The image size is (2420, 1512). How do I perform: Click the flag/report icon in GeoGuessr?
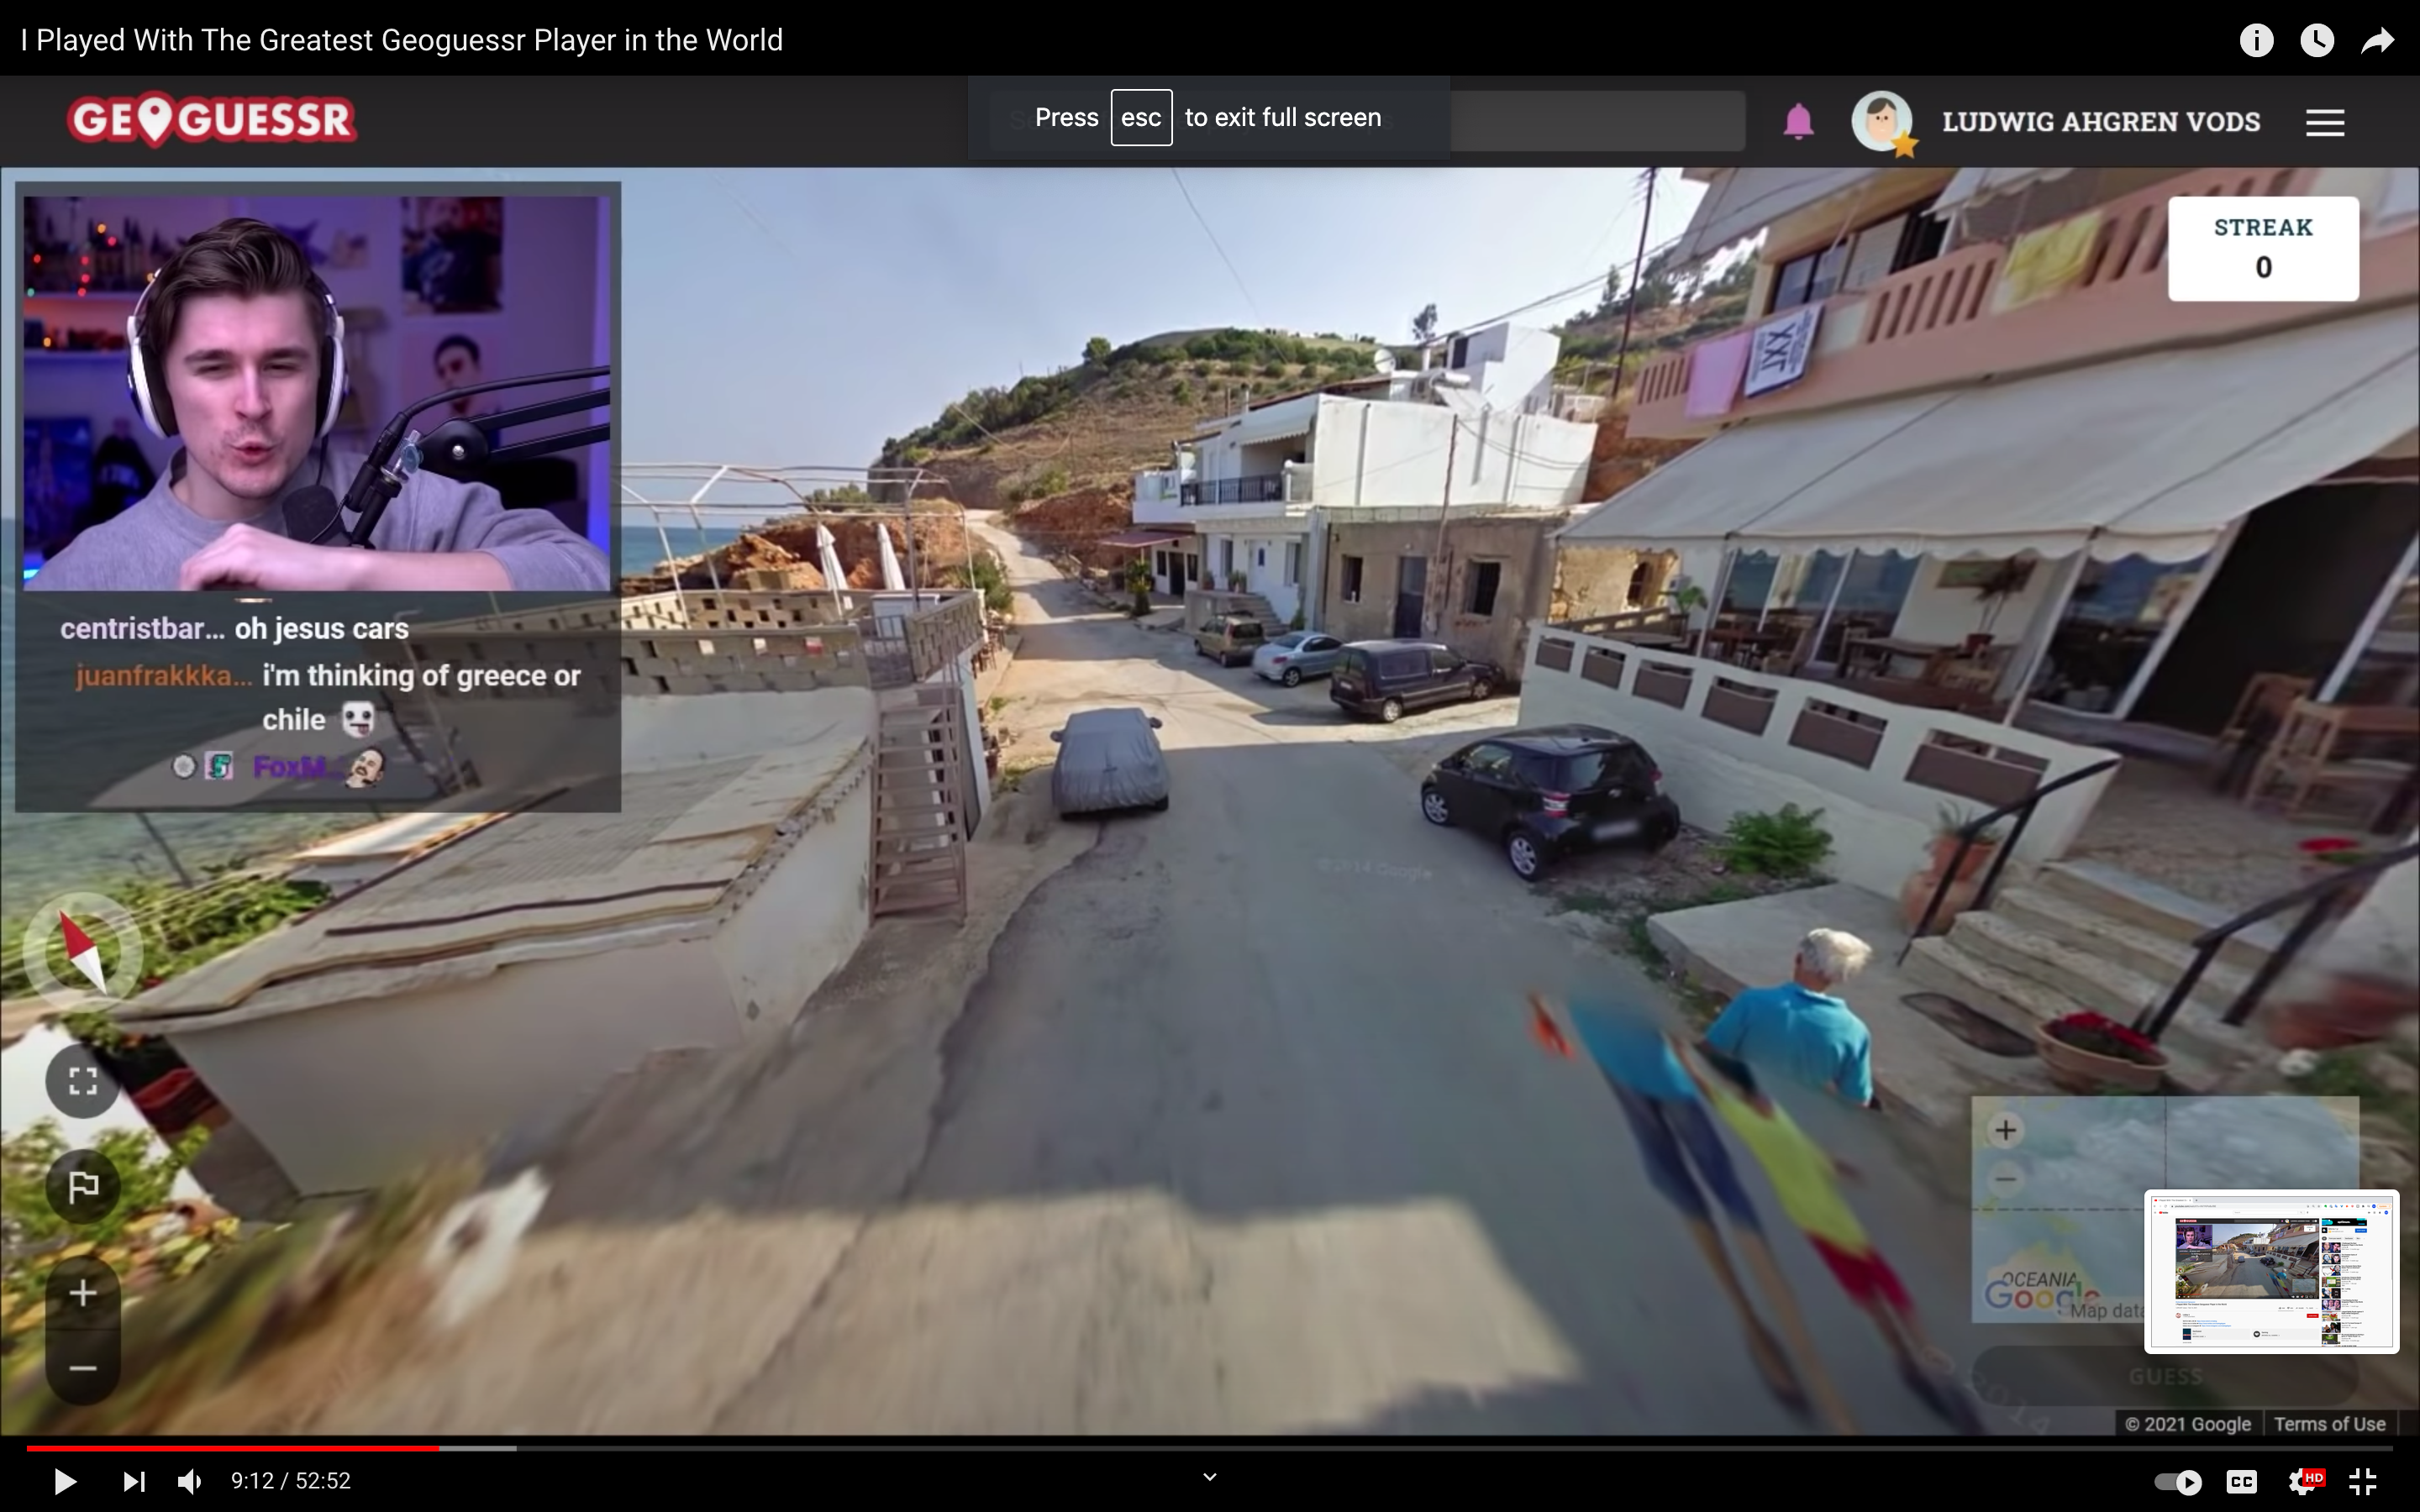[80, 1188]
